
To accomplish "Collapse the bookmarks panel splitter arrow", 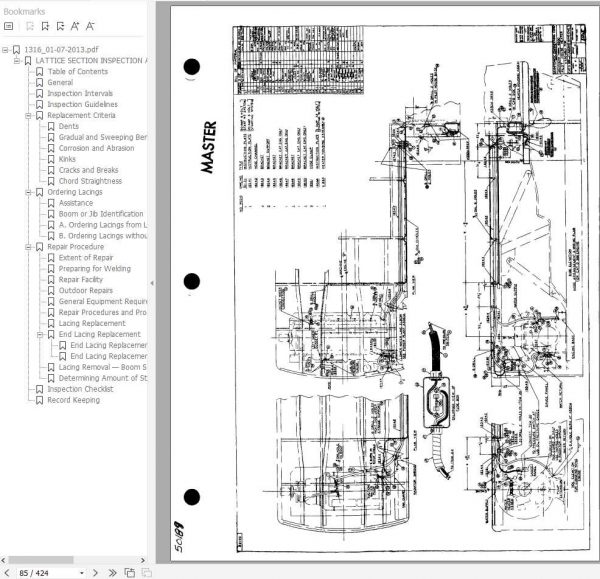I will (x=152, y=283).
